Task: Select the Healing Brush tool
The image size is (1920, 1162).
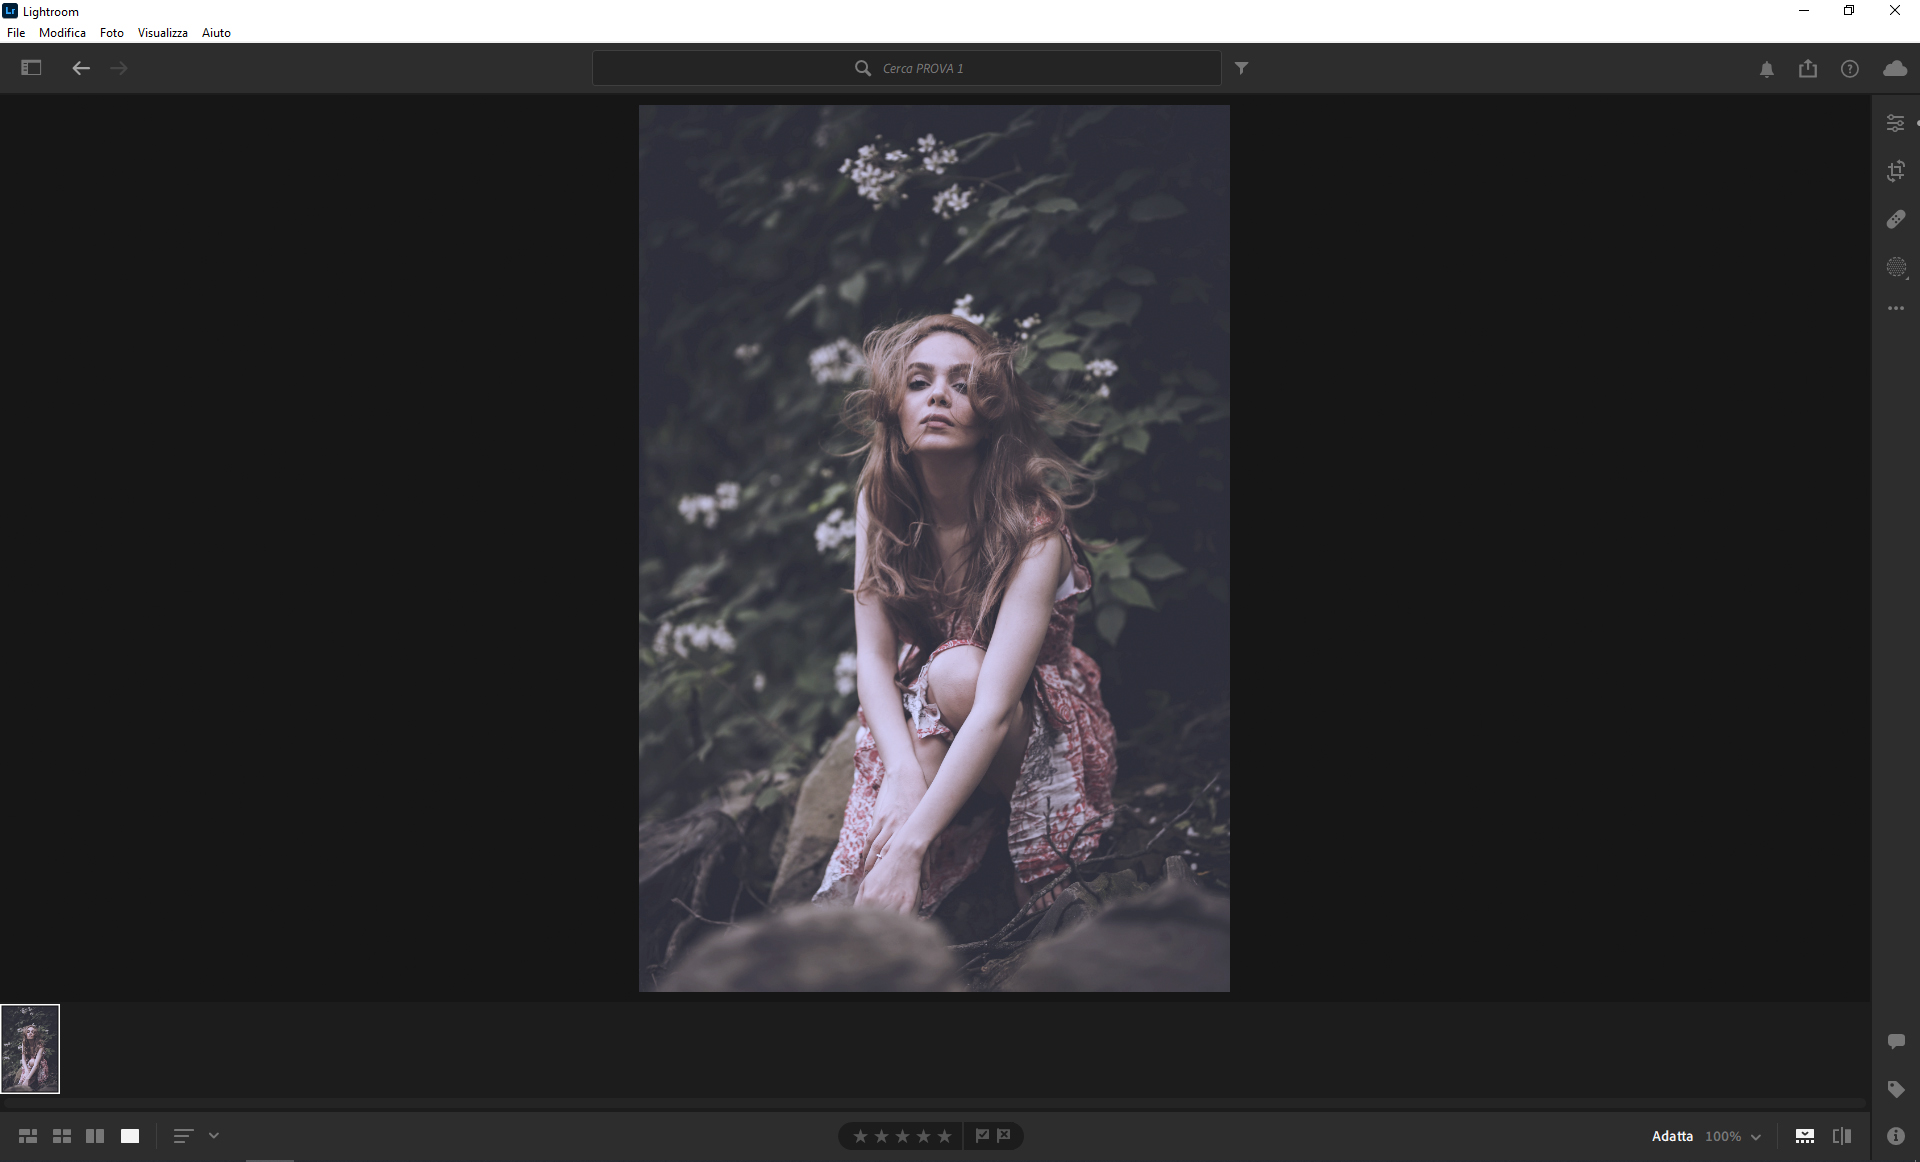Action: [x=1895, y=219]
